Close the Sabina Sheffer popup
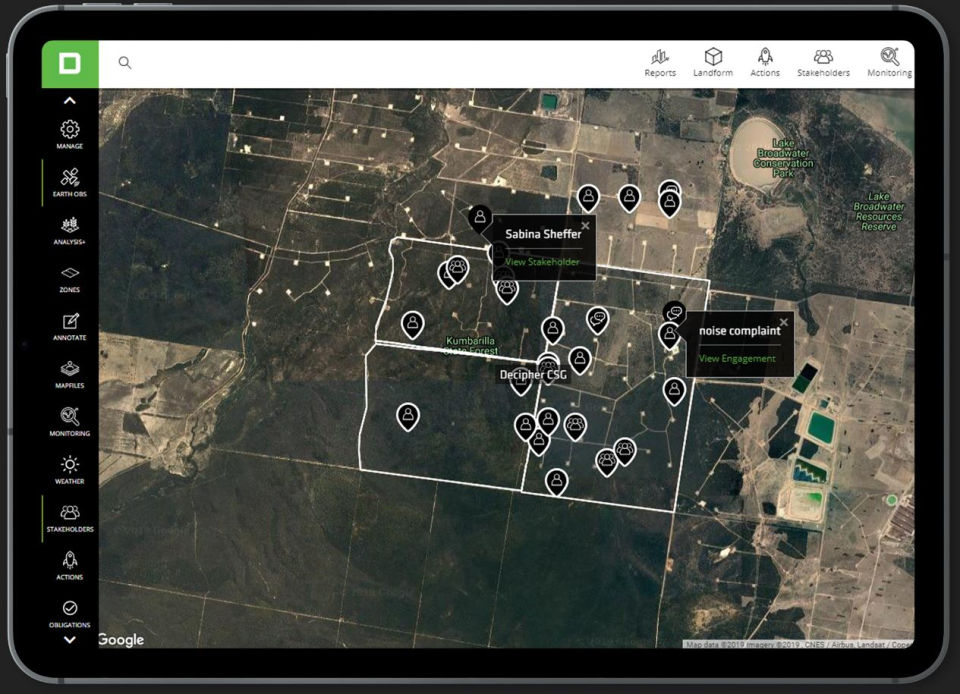 585,226
